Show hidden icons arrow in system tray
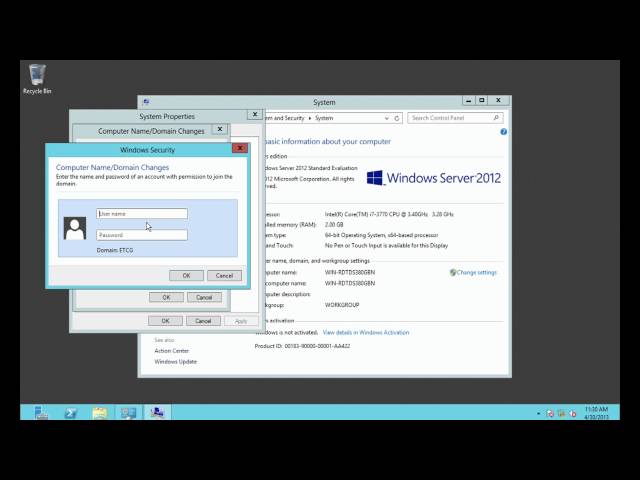Screen dimensions: 640x480 click(538, 413)
